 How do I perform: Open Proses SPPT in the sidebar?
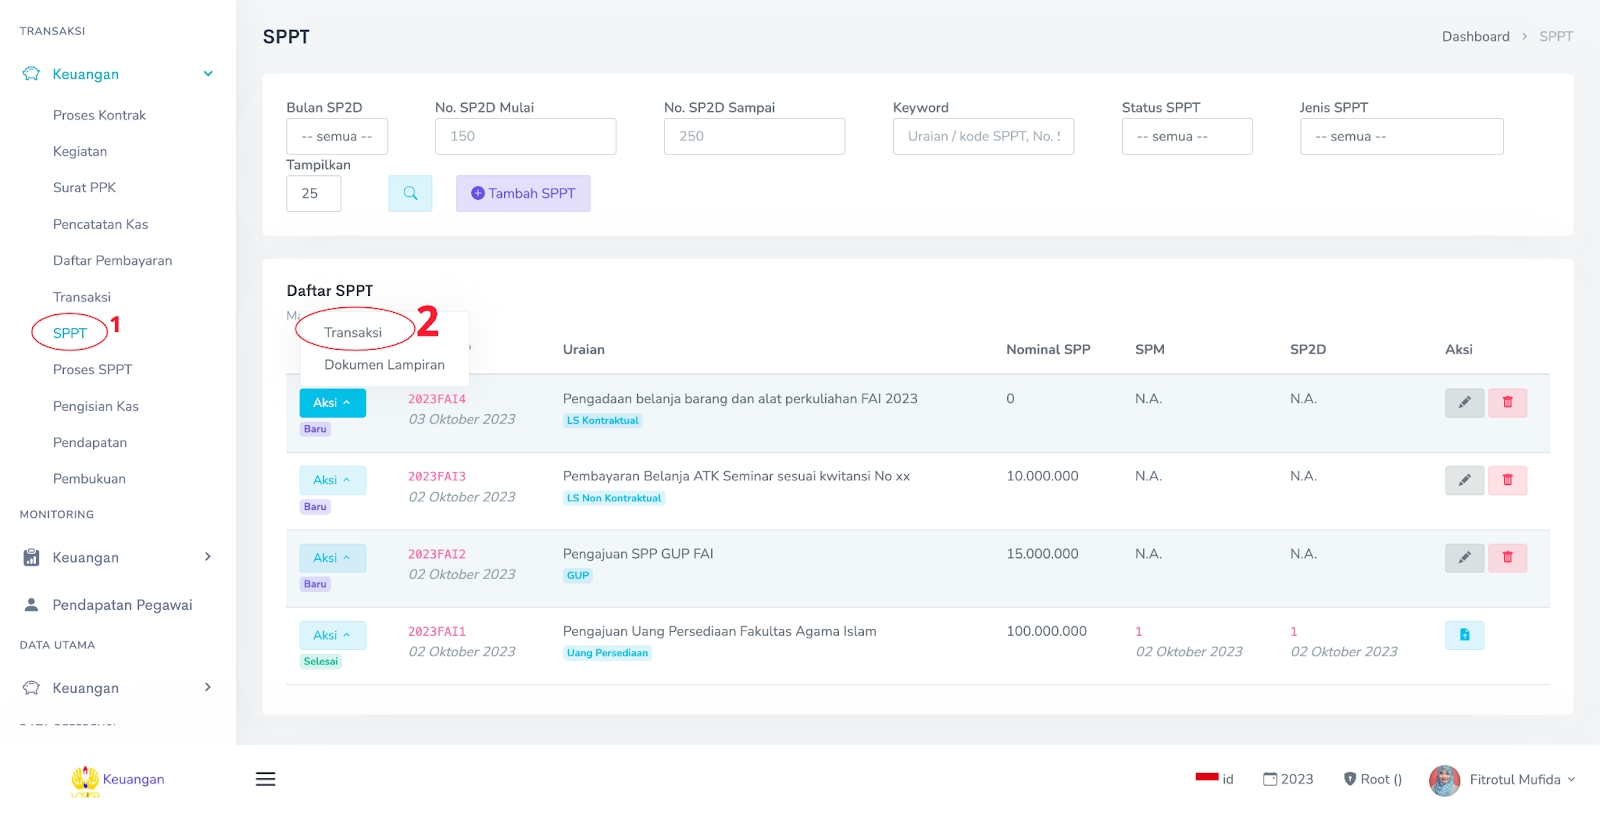click(x=92, y=370)
